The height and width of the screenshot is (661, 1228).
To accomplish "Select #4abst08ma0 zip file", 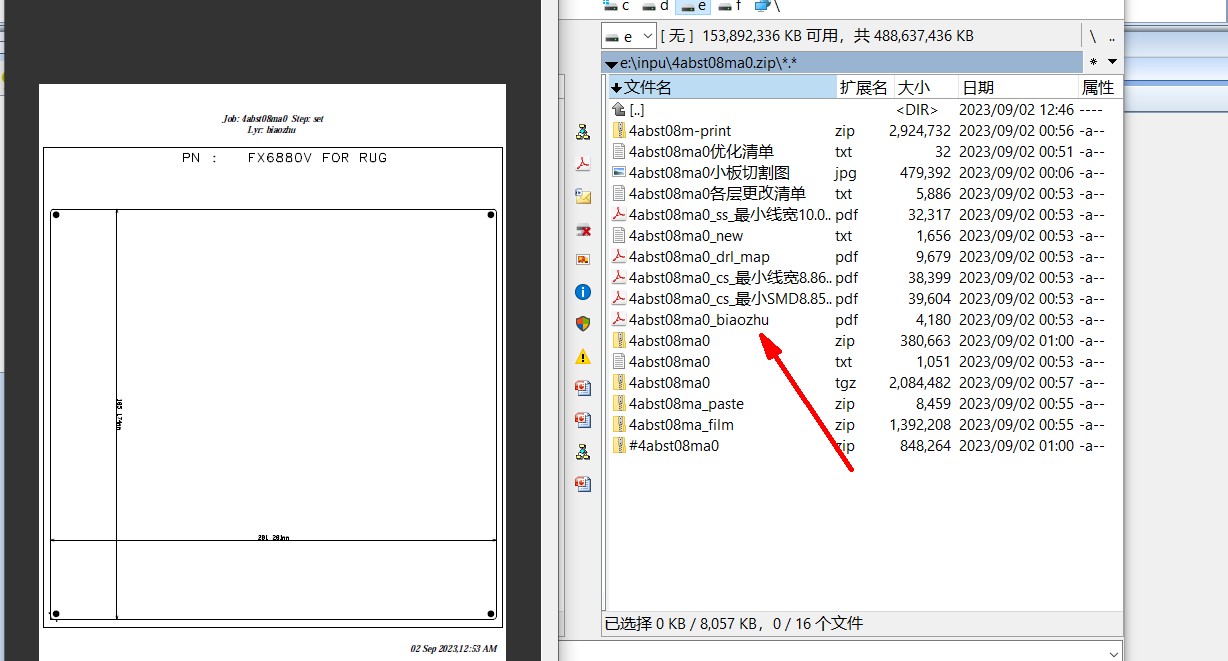I will click(674, 446).
